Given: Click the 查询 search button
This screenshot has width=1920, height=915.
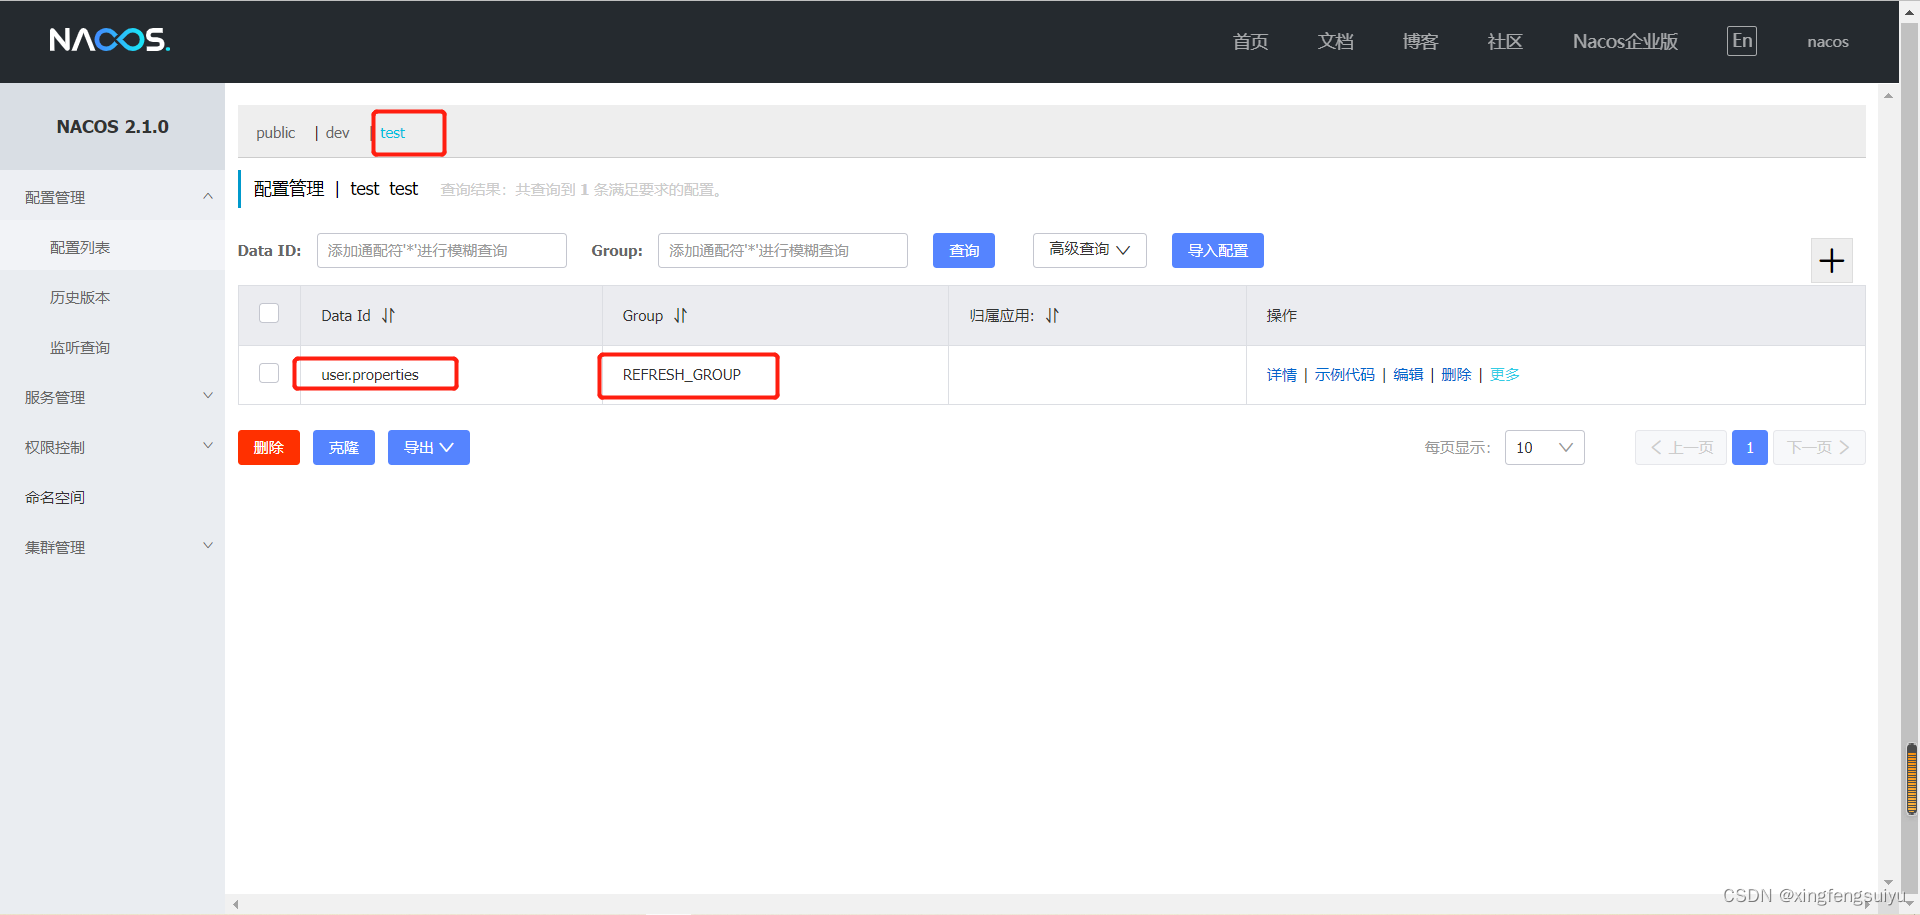Looking at the screenshot, I should 963,250.
